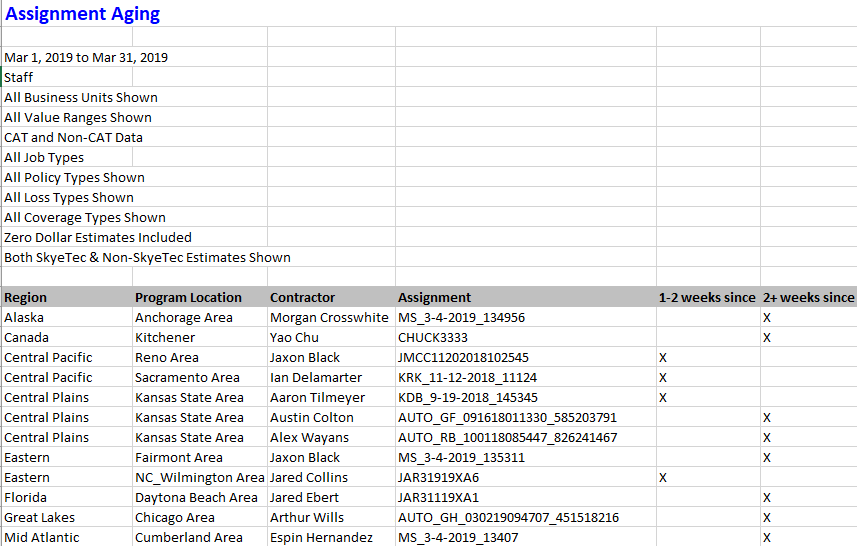Image resolution: width=857 pixels, height=546 pixels.
Task: Click the Kitchener program location cell
Action: (x=165, y=337)
